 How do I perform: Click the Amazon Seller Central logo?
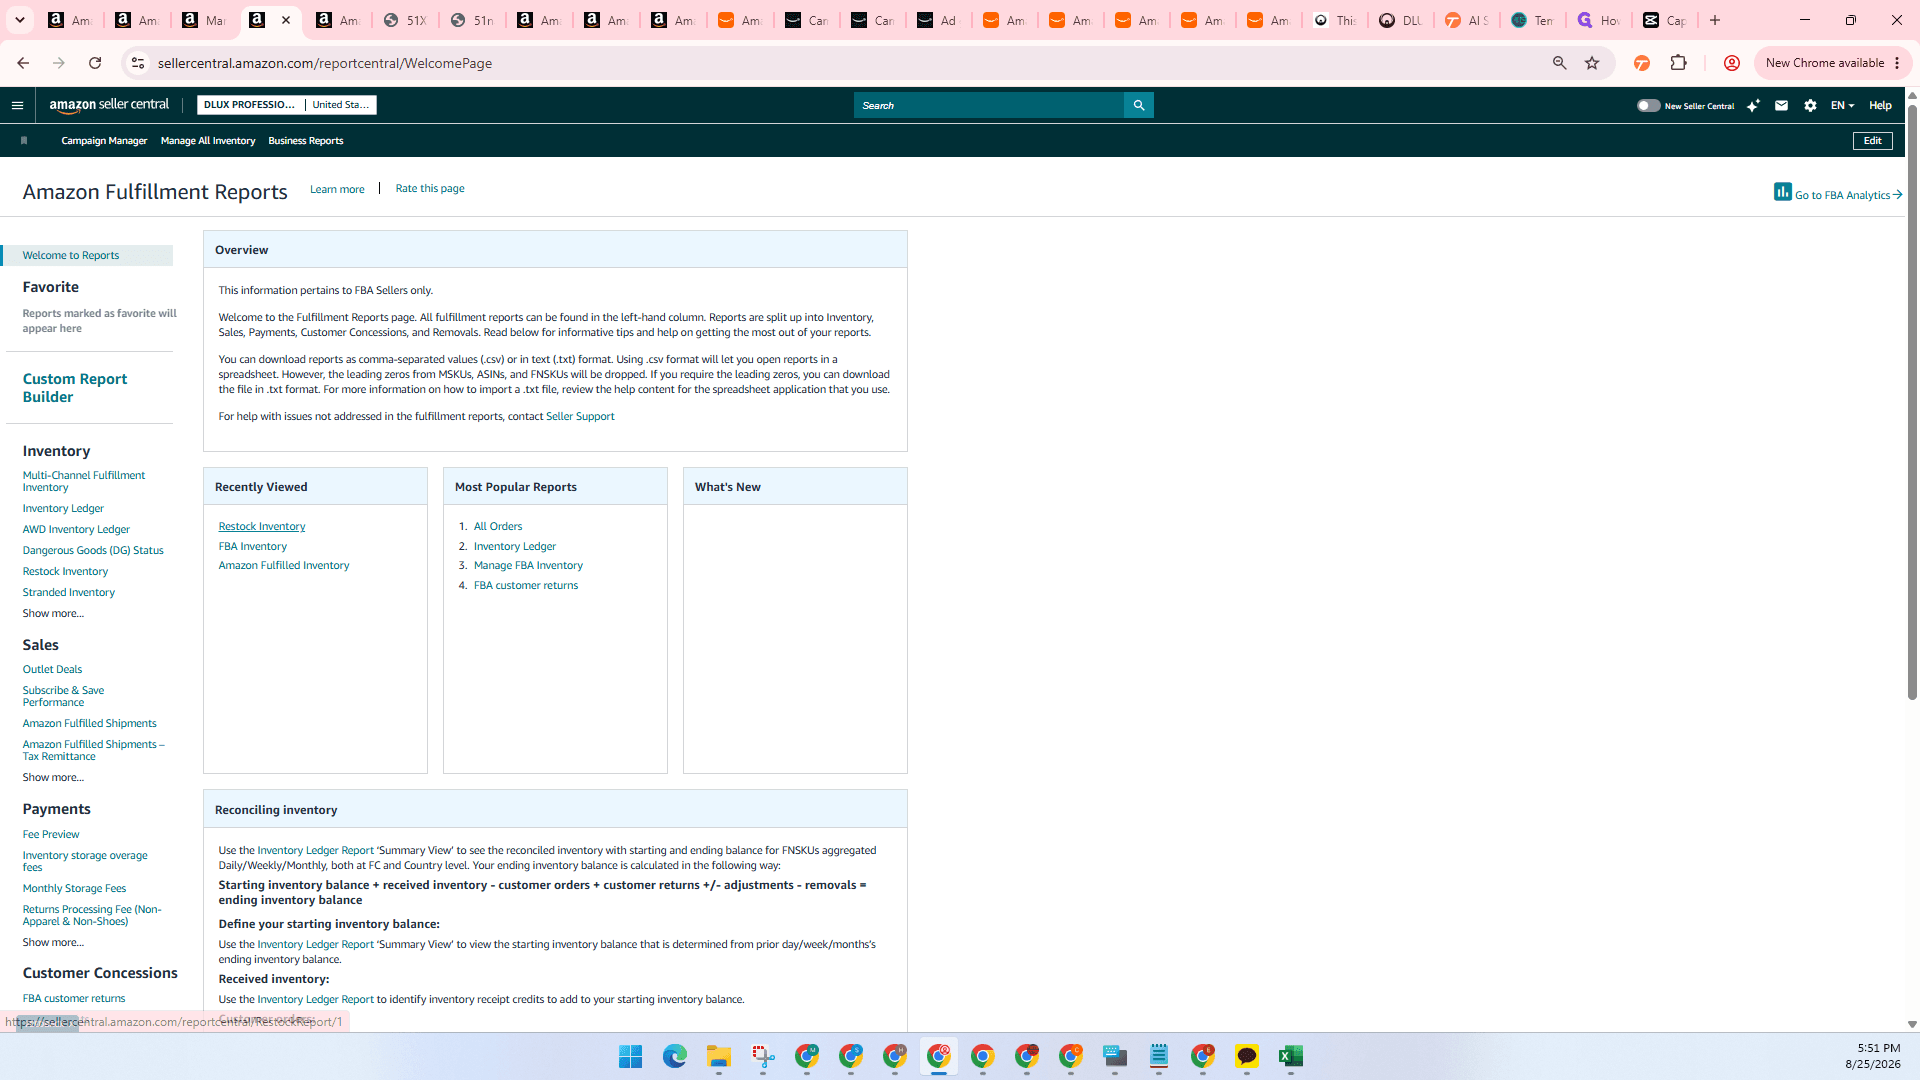coord(109,105)
